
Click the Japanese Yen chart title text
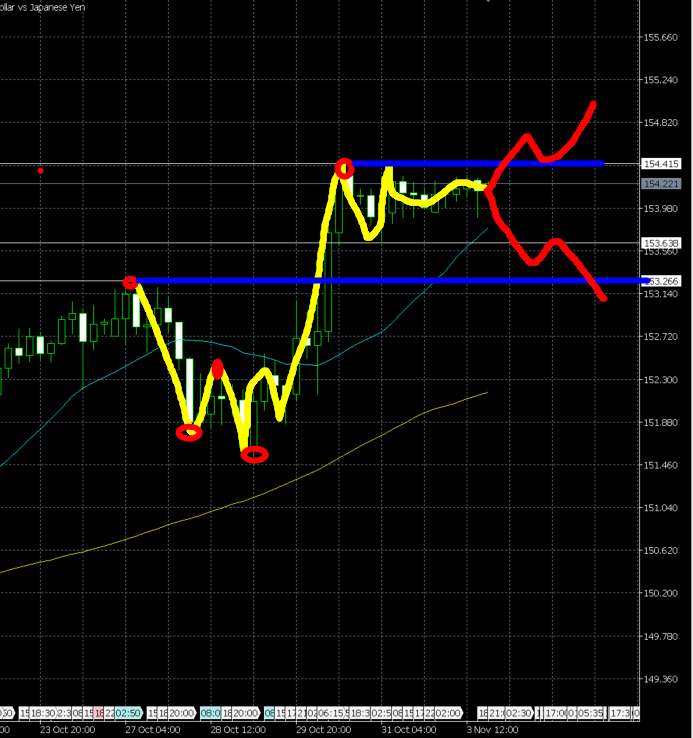coord(40,8)
